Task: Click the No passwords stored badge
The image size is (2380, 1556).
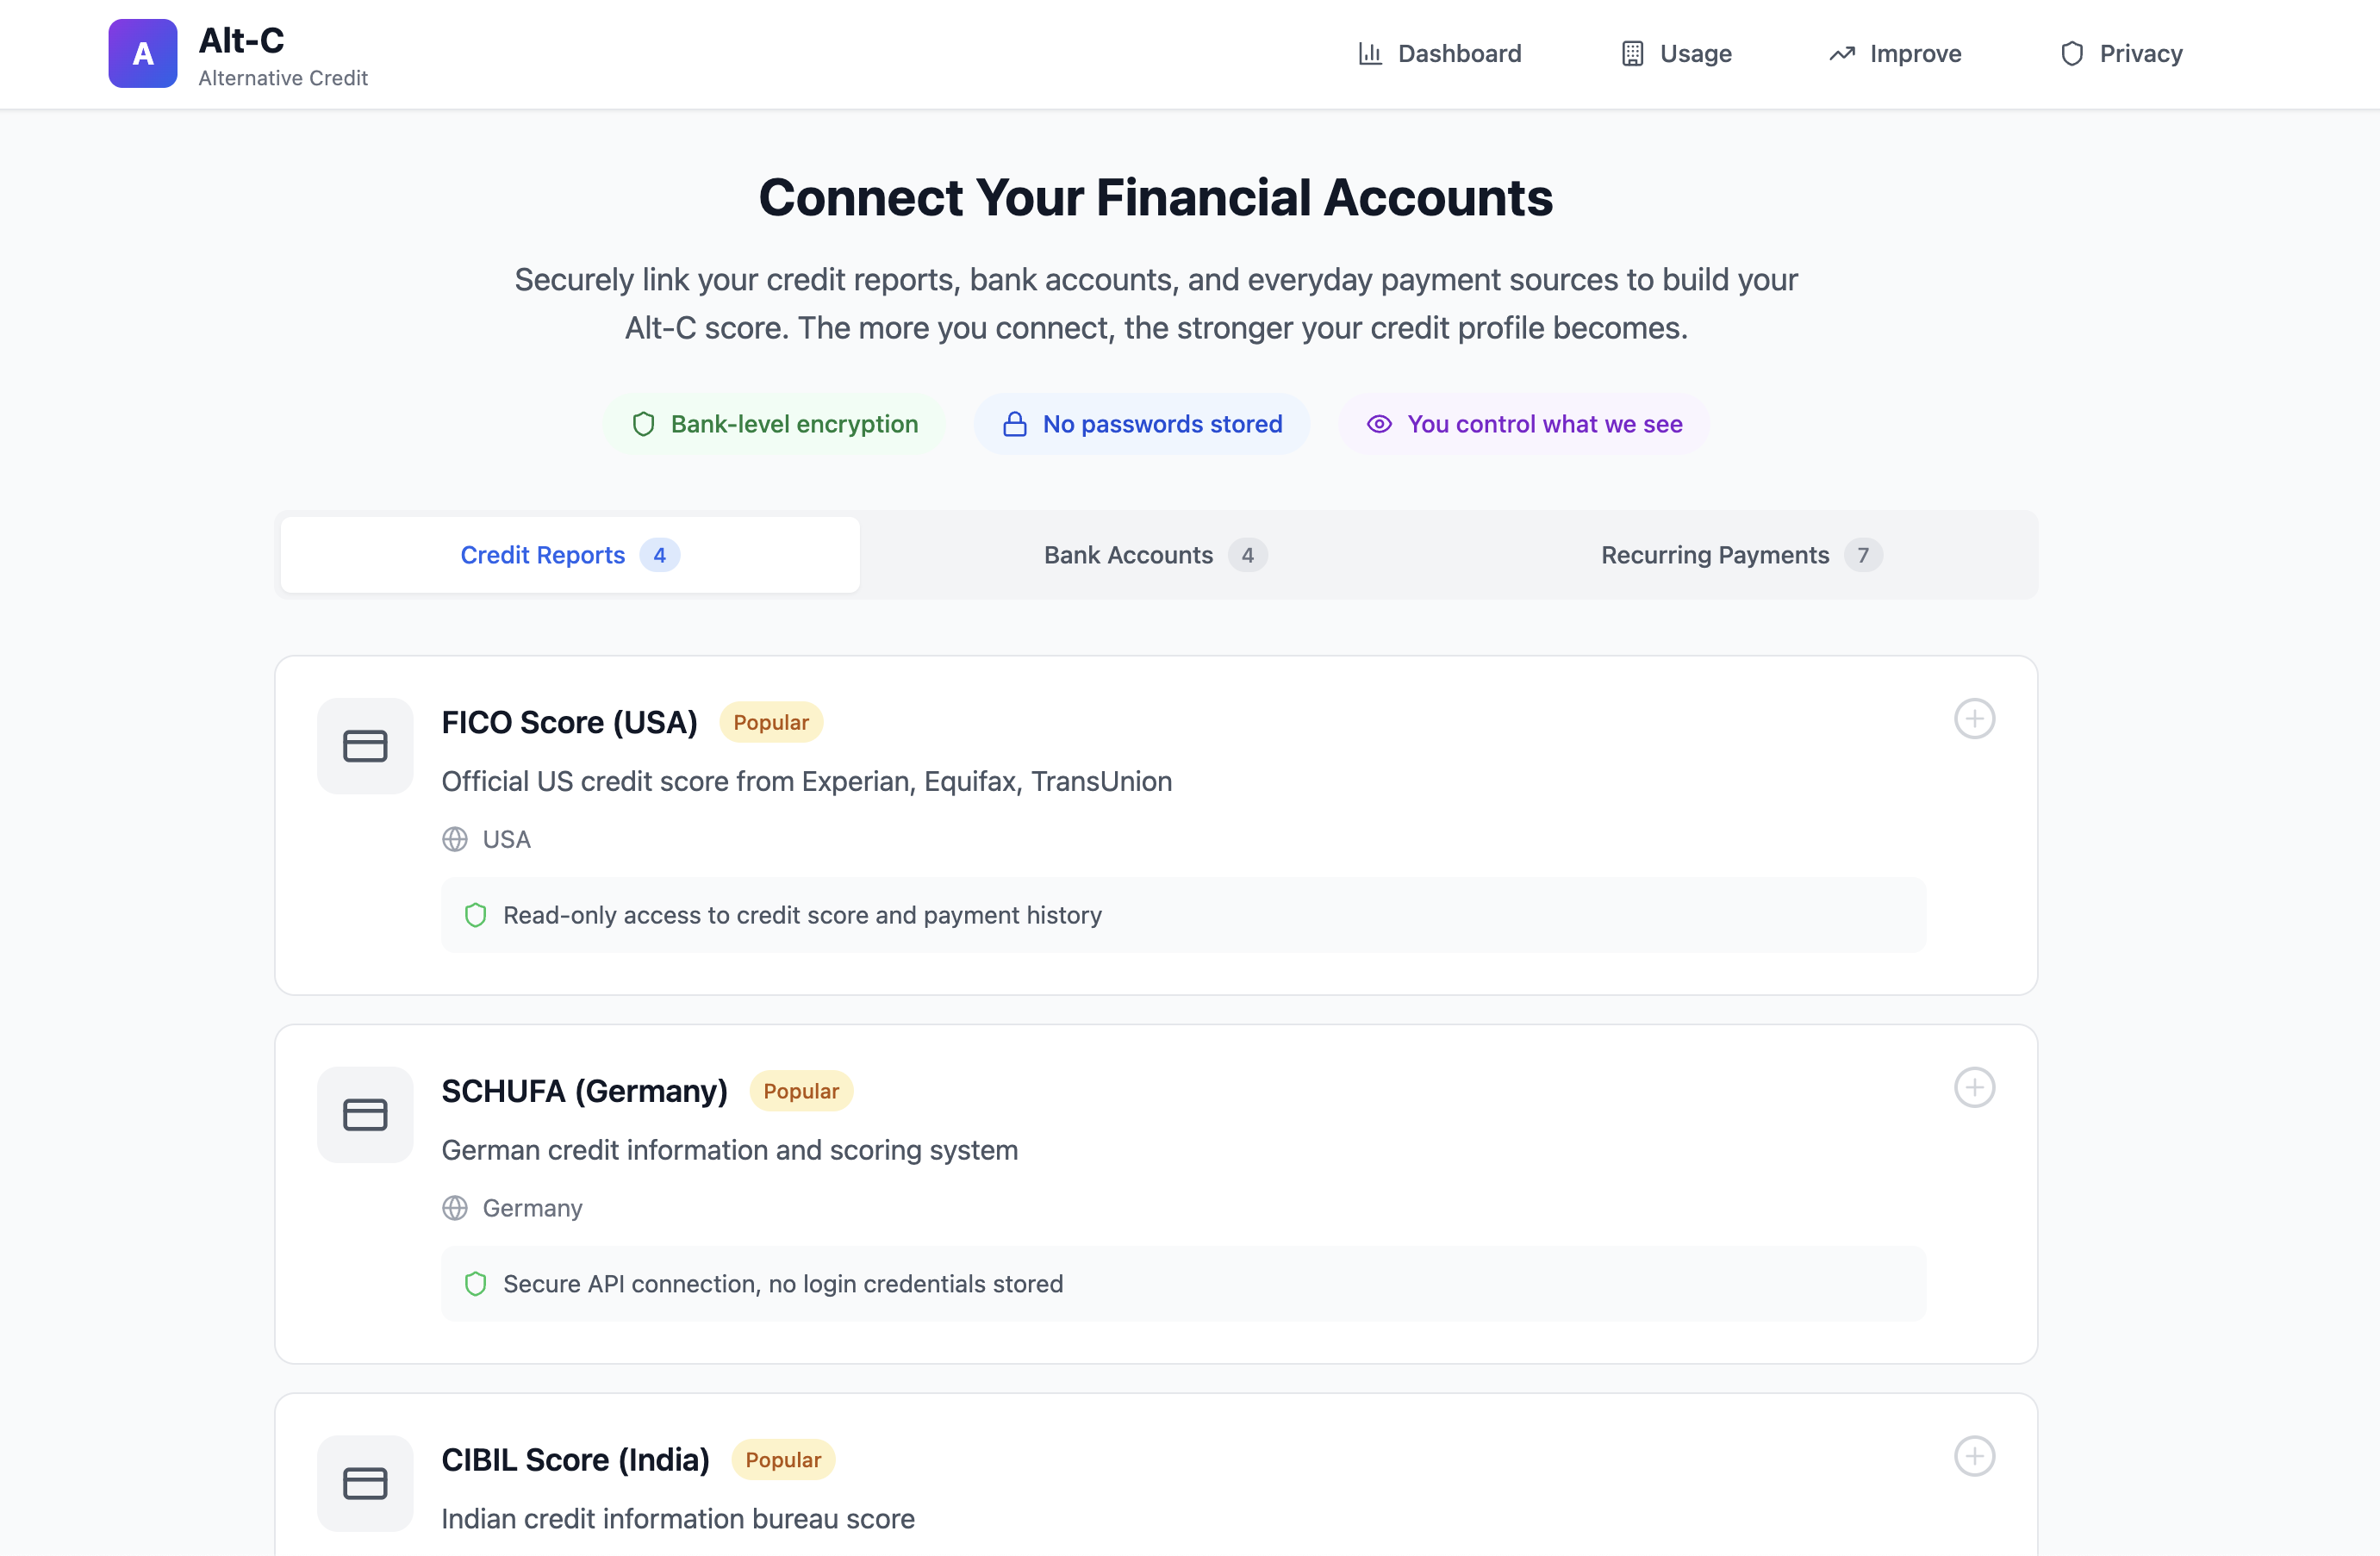Action: pos(1142,424)
